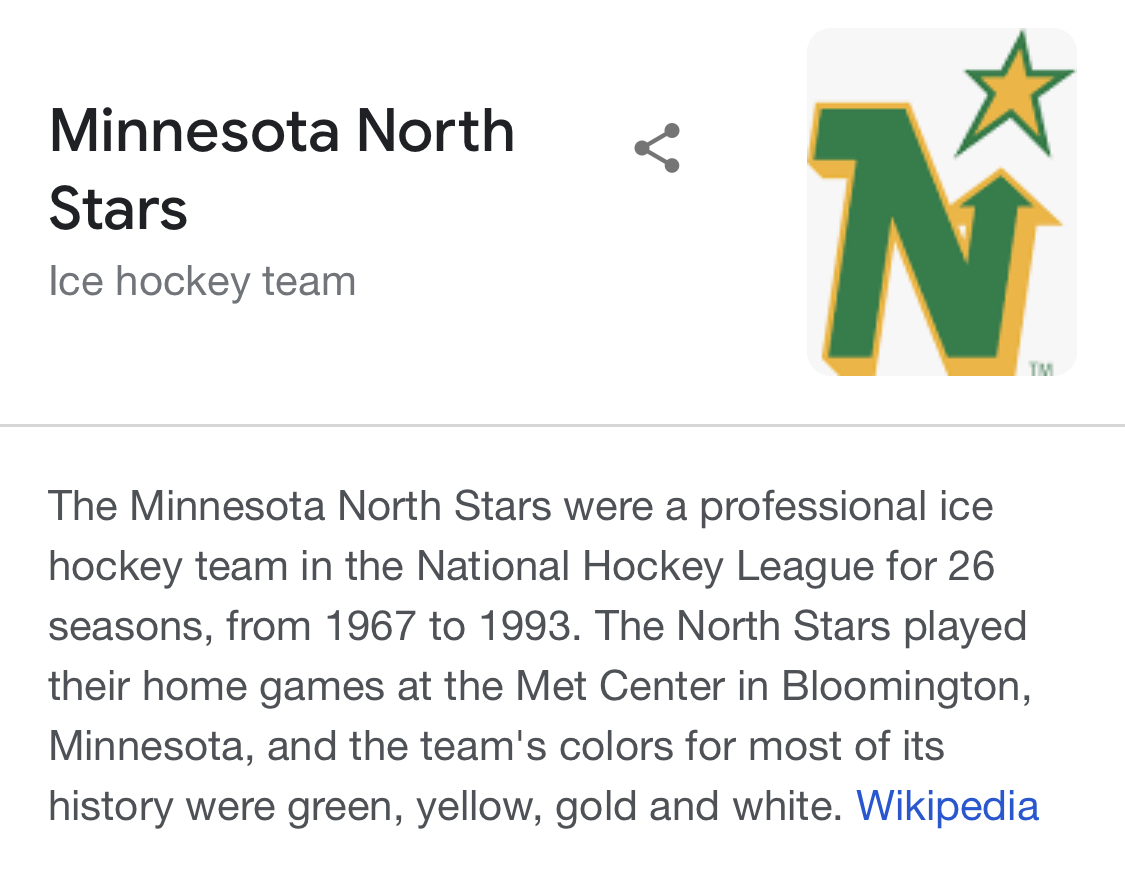Open the North Stars logo image
Image resolution: width=1125 pixels, height=884 pixels.
tap(941, 202)
